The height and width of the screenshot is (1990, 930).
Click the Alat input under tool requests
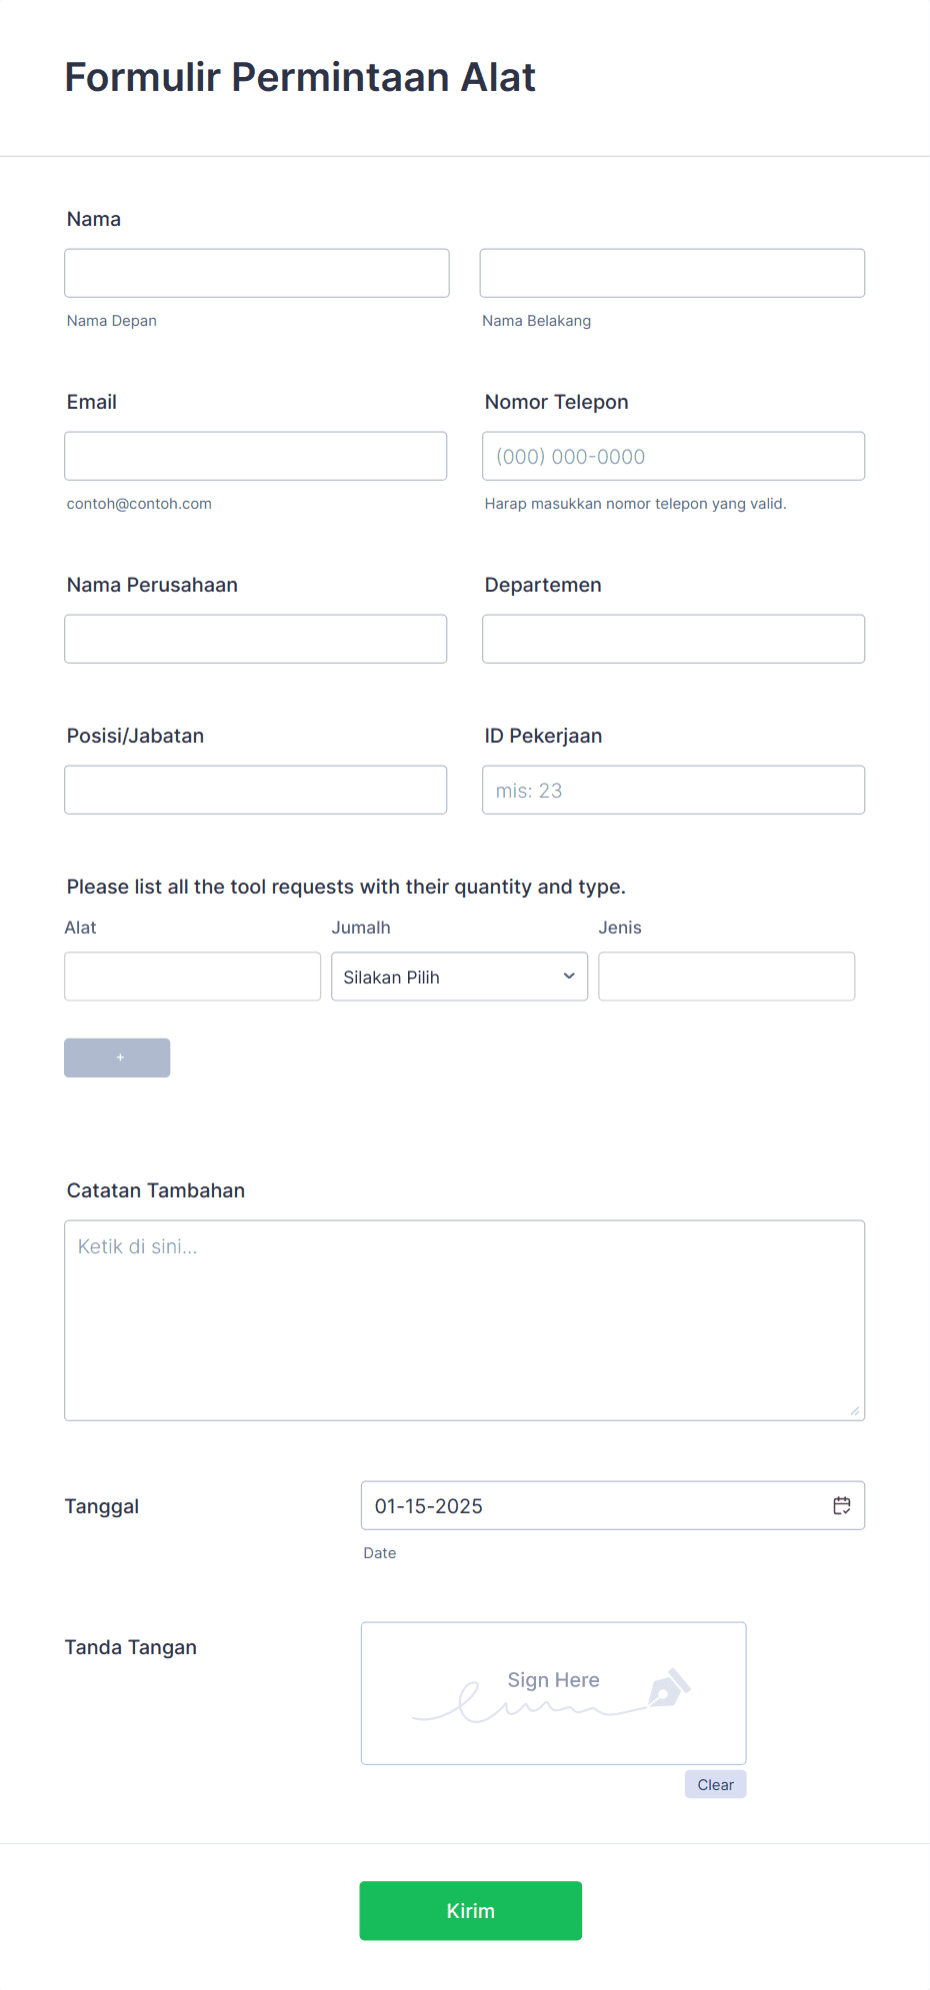(192, 976)
